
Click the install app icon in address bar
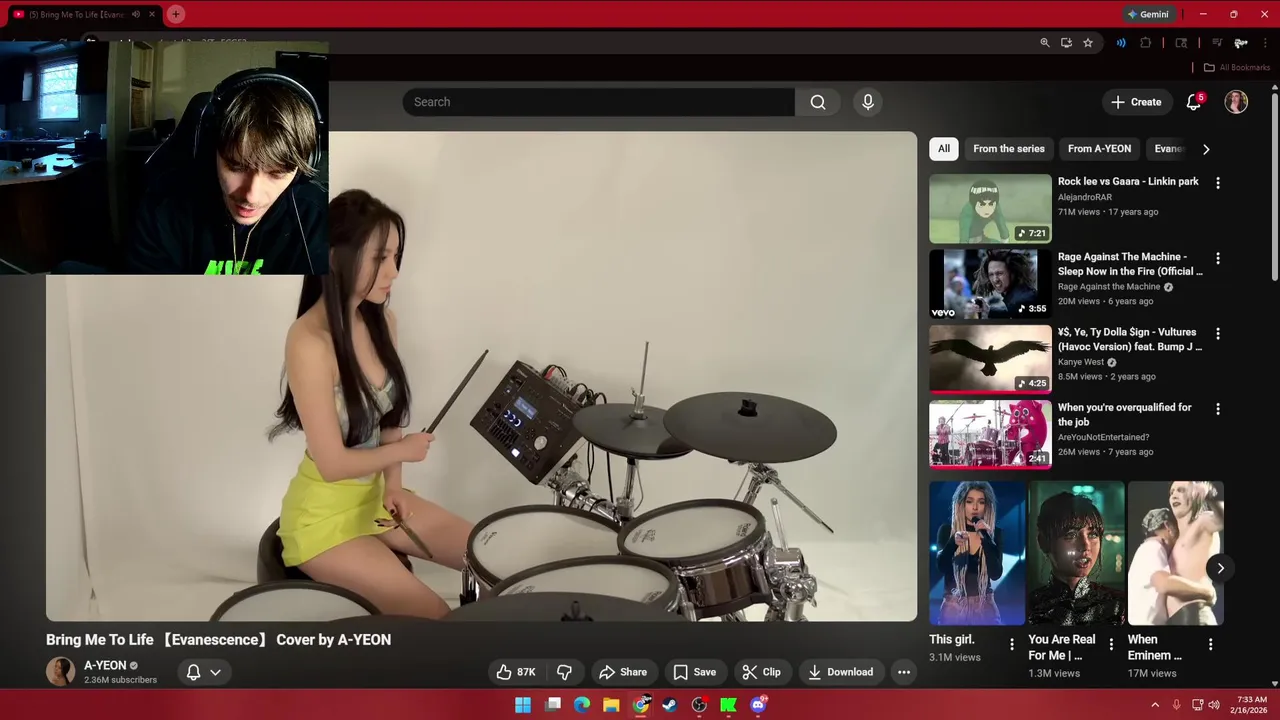[x=1066, y=43]
